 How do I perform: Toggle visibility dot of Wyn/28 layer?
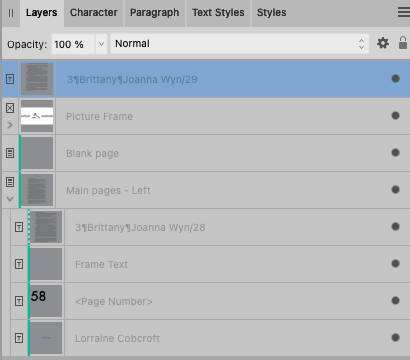pos(395,227)
